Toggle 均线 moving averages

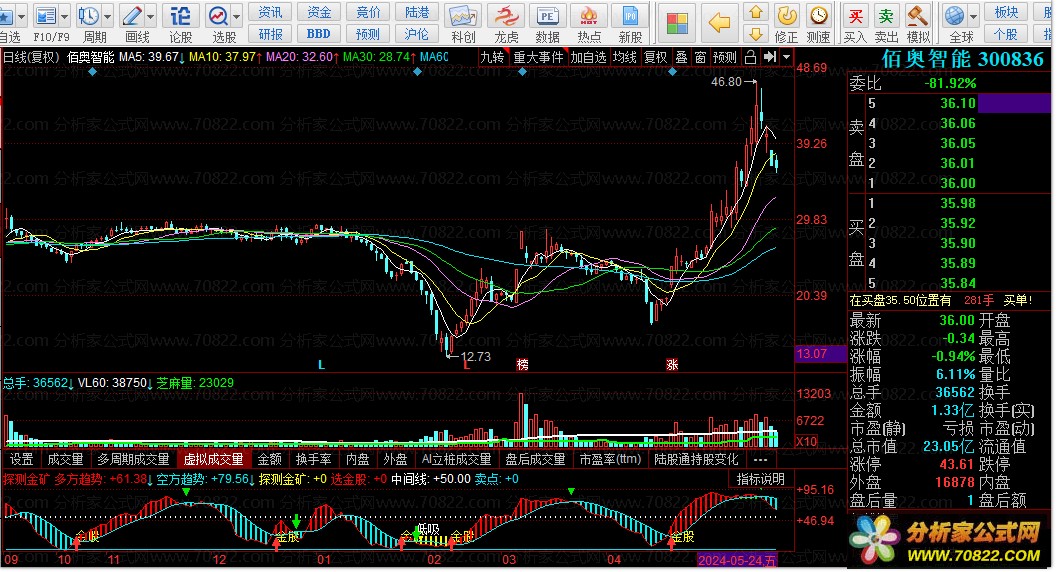624,57
